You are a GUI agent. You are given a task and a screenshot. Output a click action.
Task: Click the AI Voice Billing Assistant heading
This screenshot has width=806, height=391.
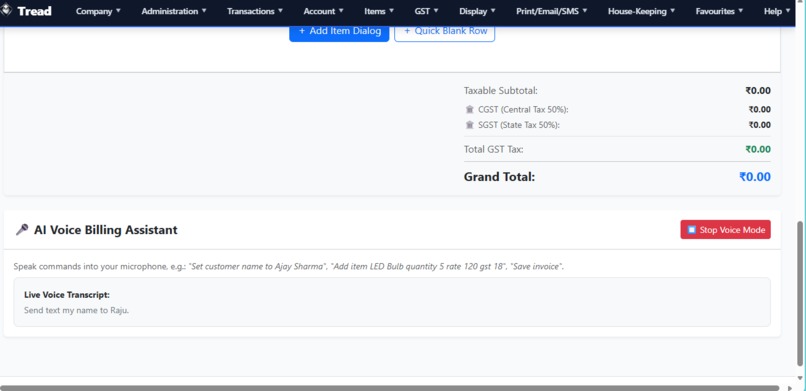[x=106, y=230]
